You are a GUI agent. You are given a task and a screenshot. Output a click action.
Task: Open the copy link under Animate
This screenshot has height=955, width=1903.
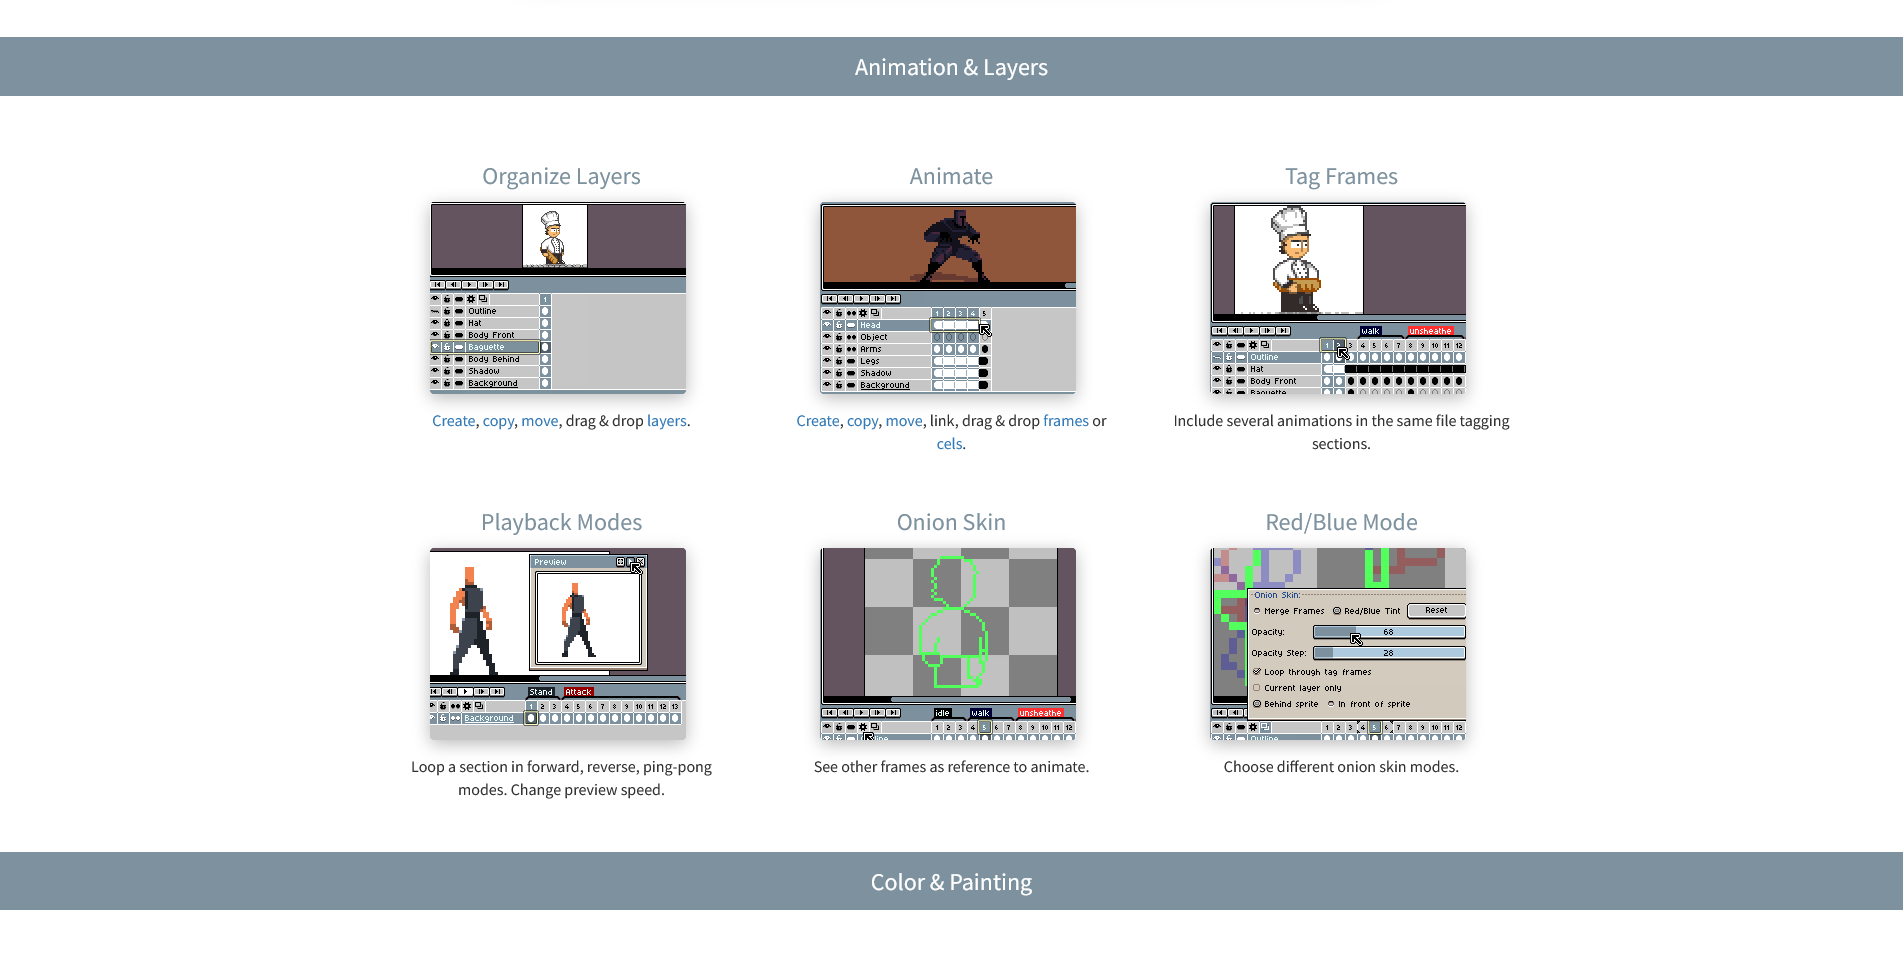[862, 421]
